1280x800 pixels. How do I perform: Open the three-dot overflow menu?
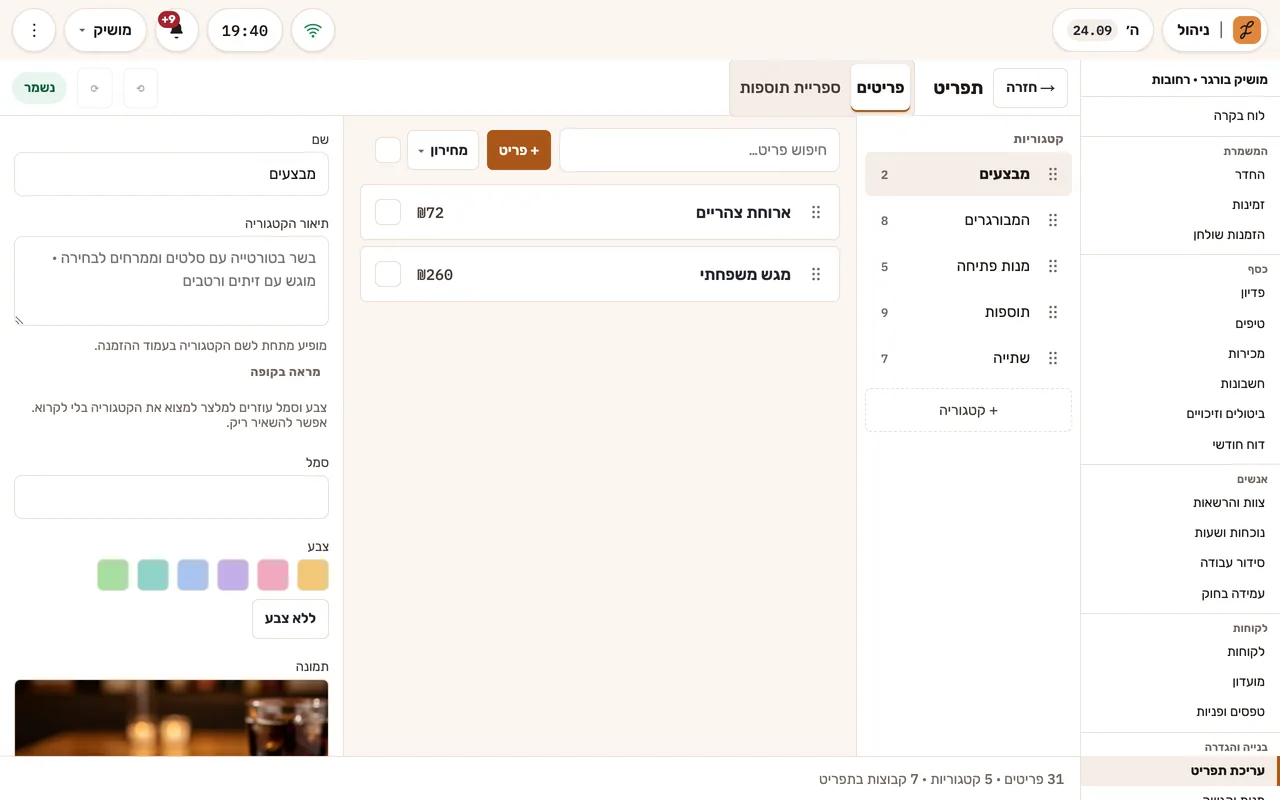pos(34,30)
